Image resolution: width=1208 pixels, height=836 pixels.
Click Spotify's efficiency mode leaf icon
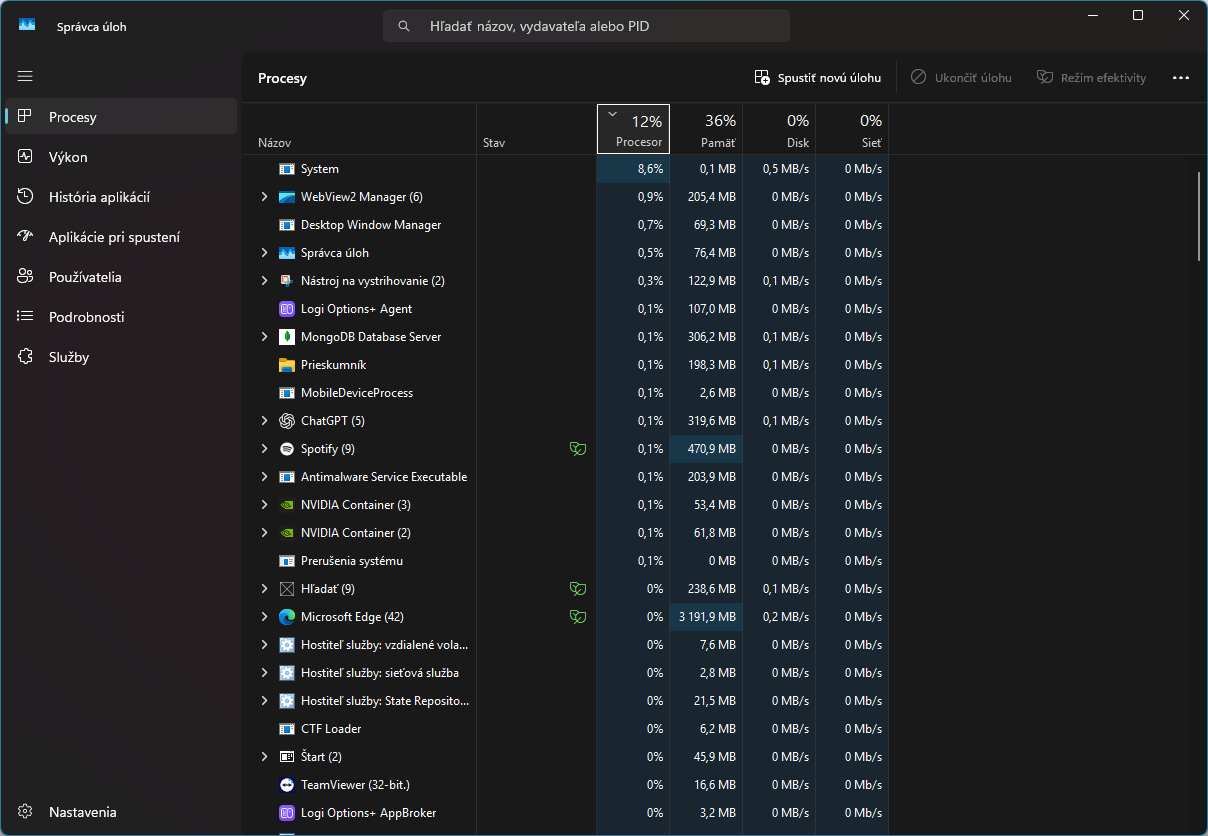[x=578, y=449]
